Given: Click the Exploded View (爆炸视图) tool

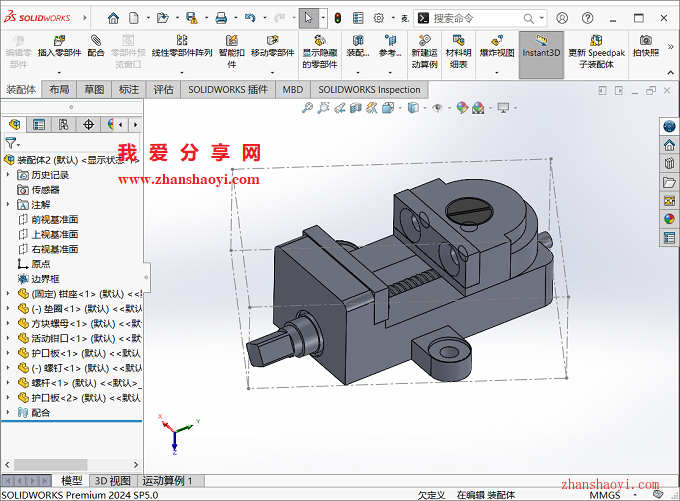Looking at the screenshot, I should coord(496,46).
